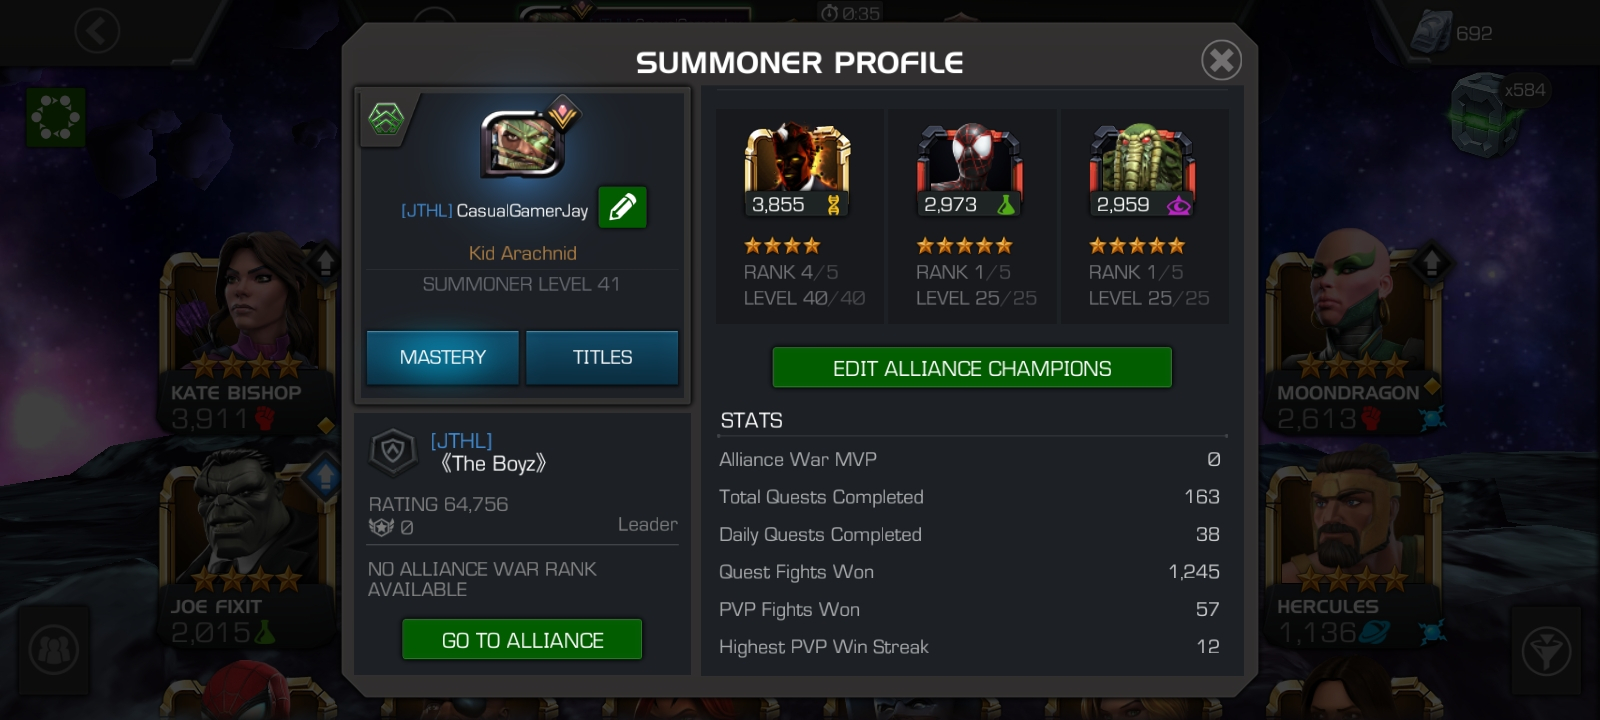The width and height of the screenshot is (1600, 720).
Task: Tap the back arrow in the top corner
Action: tap(97, 32)
